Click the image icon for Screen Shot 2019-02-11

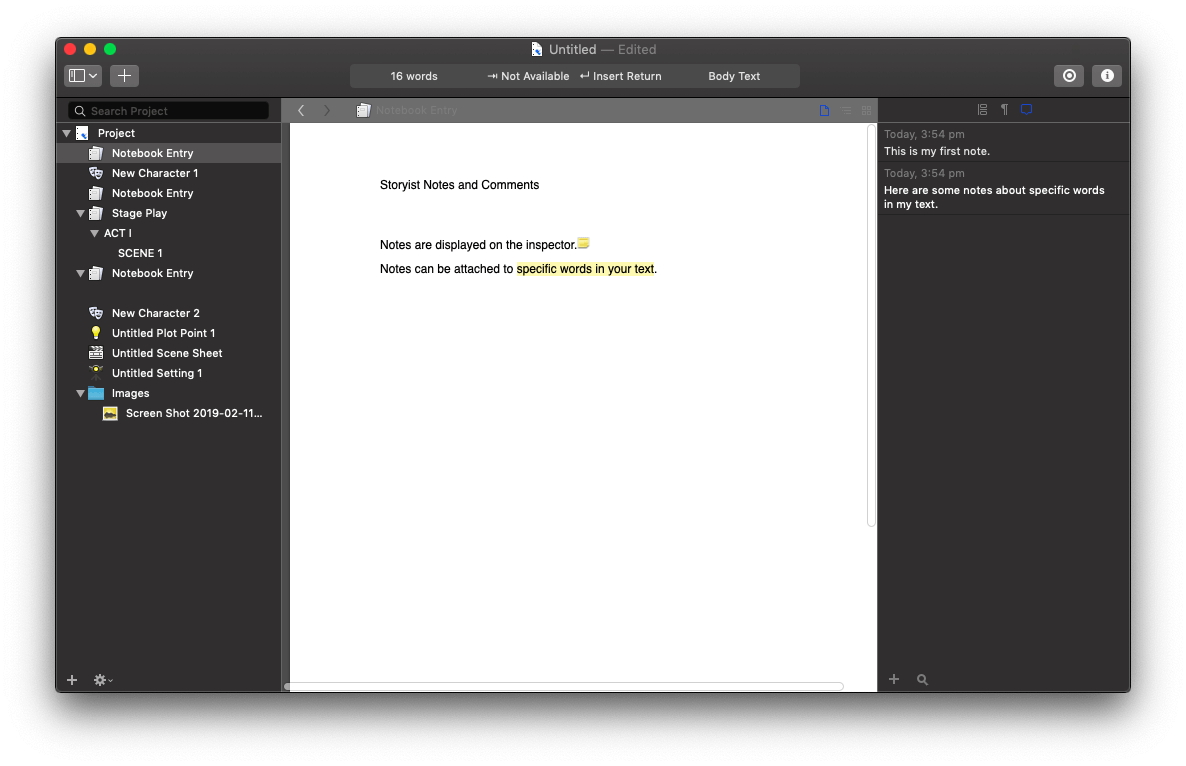(x=110, y=414)
